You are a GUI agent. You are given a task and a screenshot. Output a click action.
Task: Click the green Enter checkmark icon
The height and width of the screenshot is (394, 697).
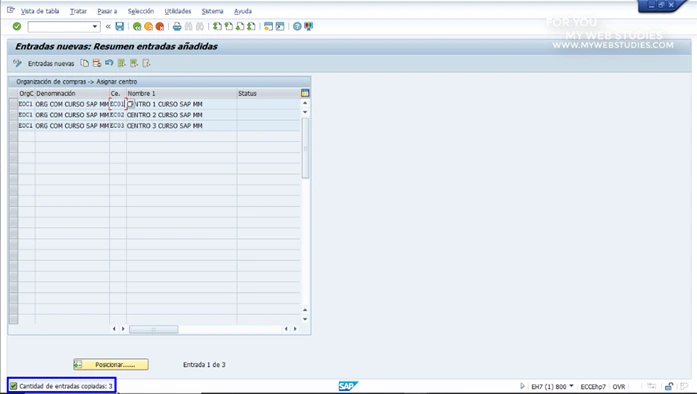click(17, 27)
